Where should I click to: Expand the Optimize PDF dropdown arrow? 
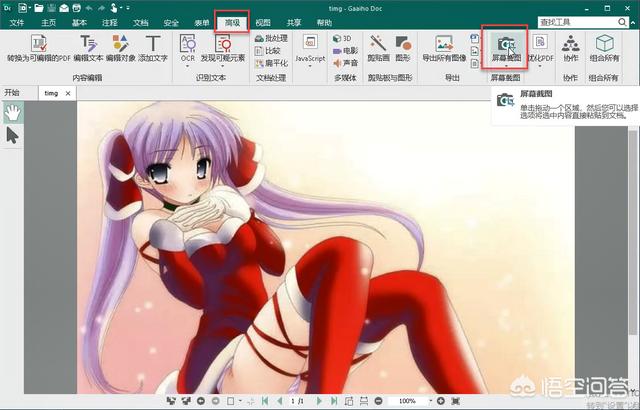540,66
